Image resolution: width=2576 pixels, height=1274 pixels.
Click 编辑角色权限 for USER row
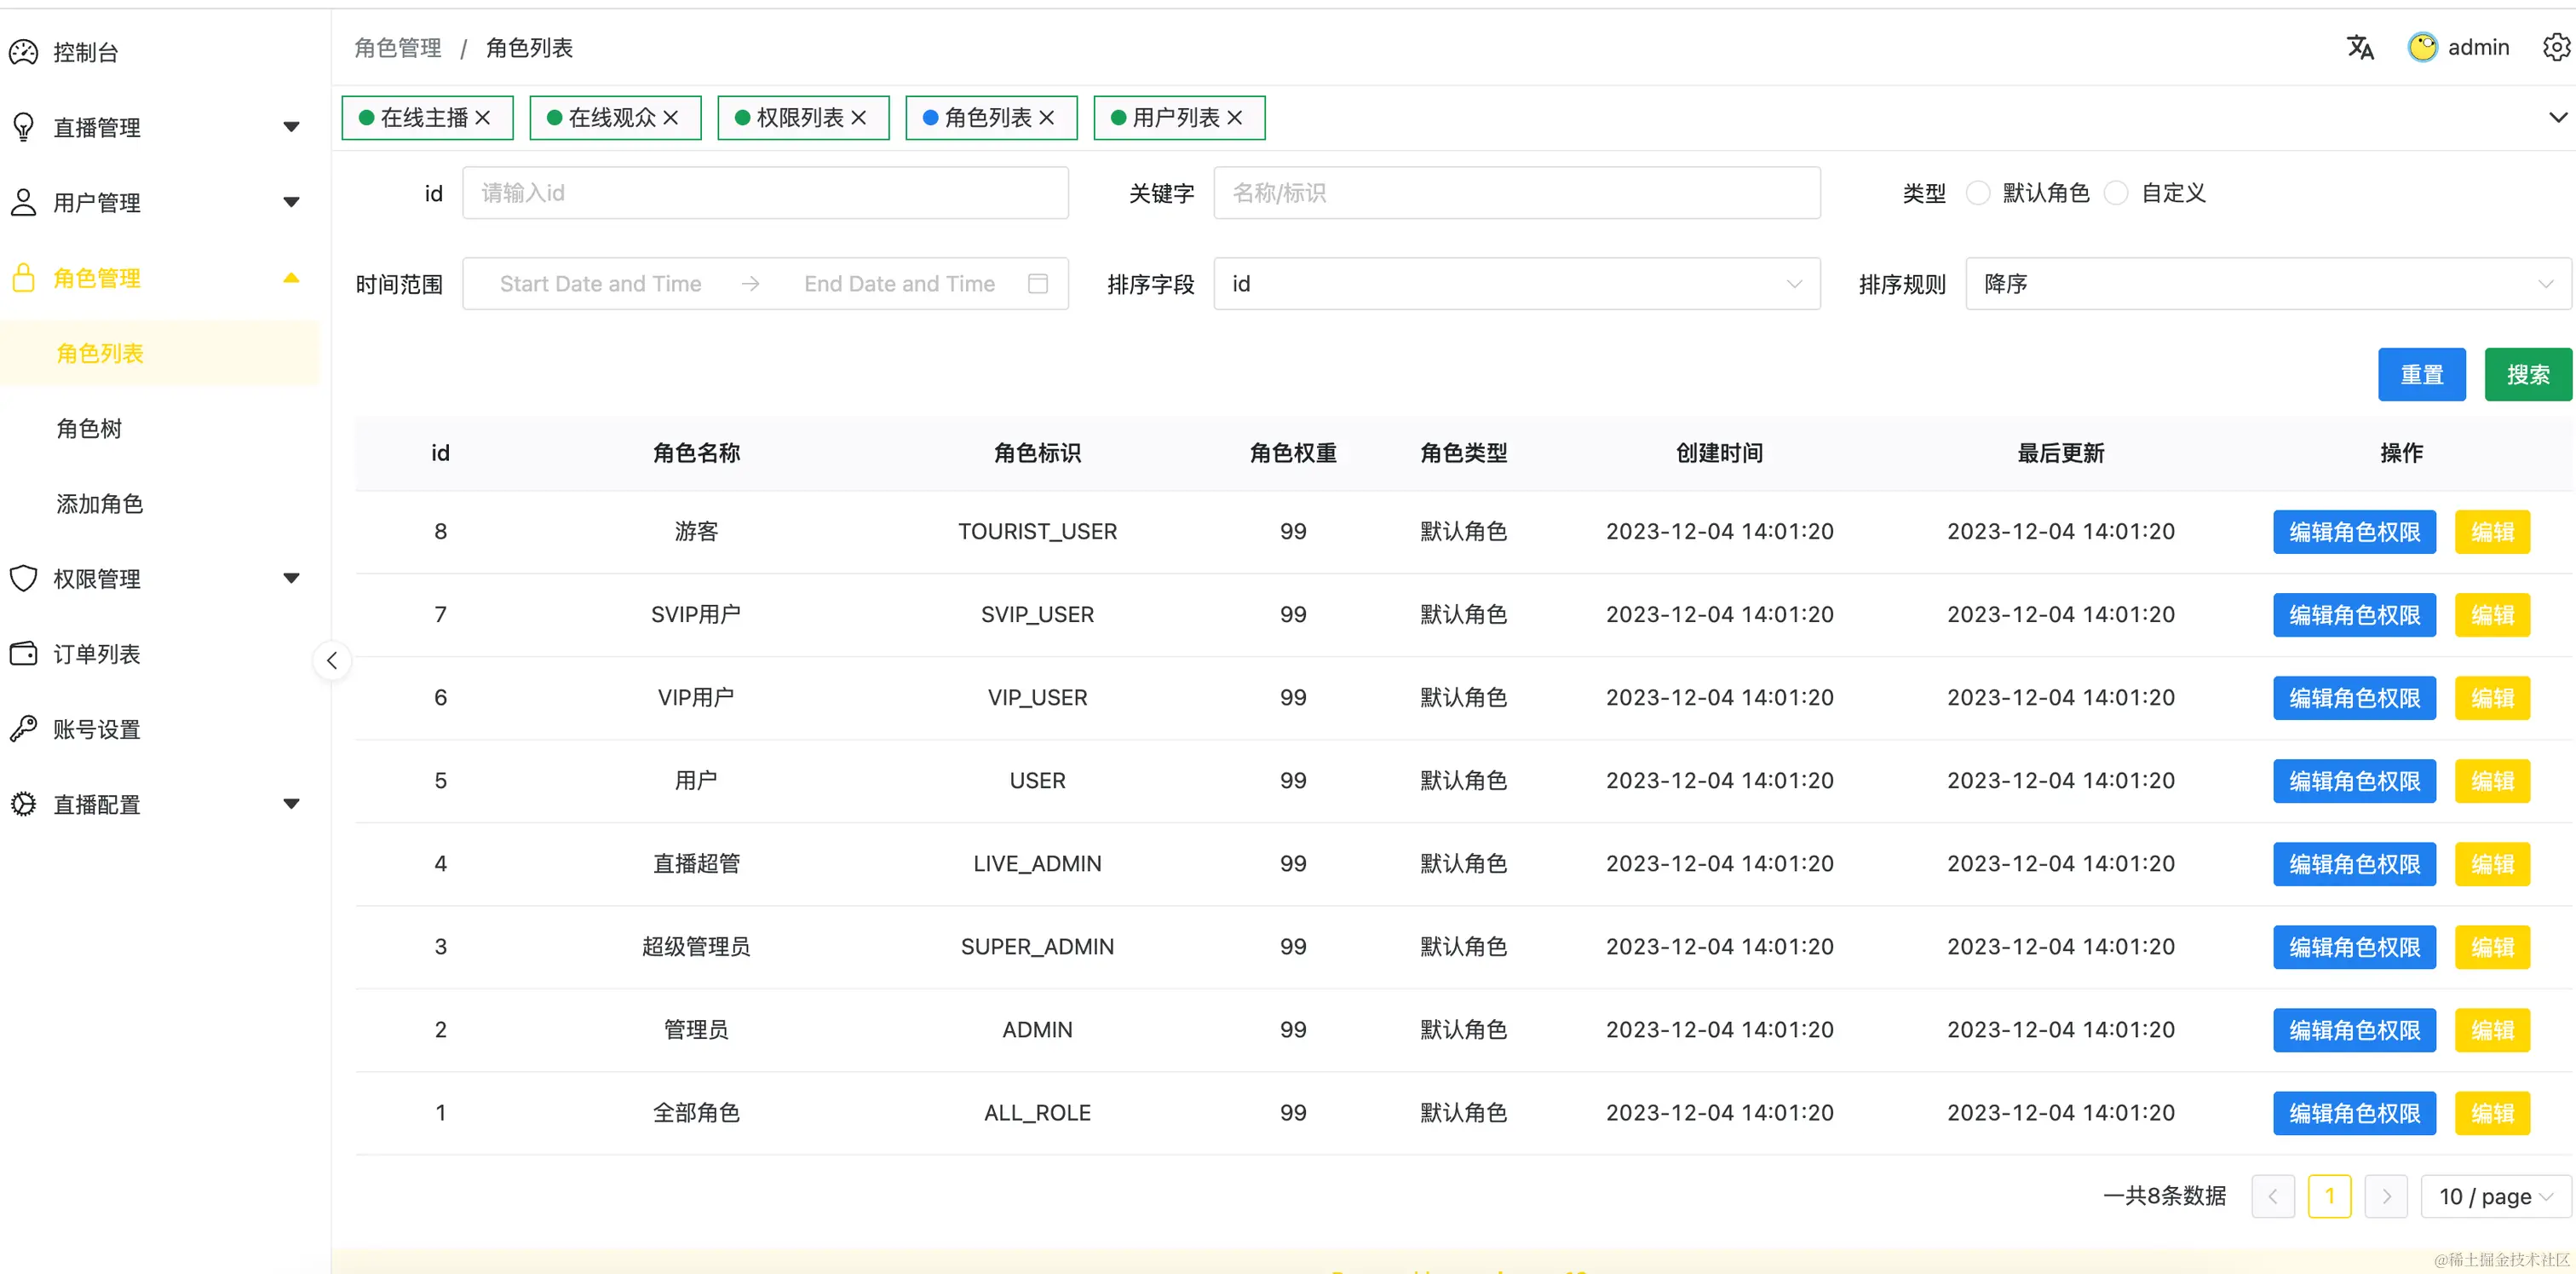(2354, 780)
